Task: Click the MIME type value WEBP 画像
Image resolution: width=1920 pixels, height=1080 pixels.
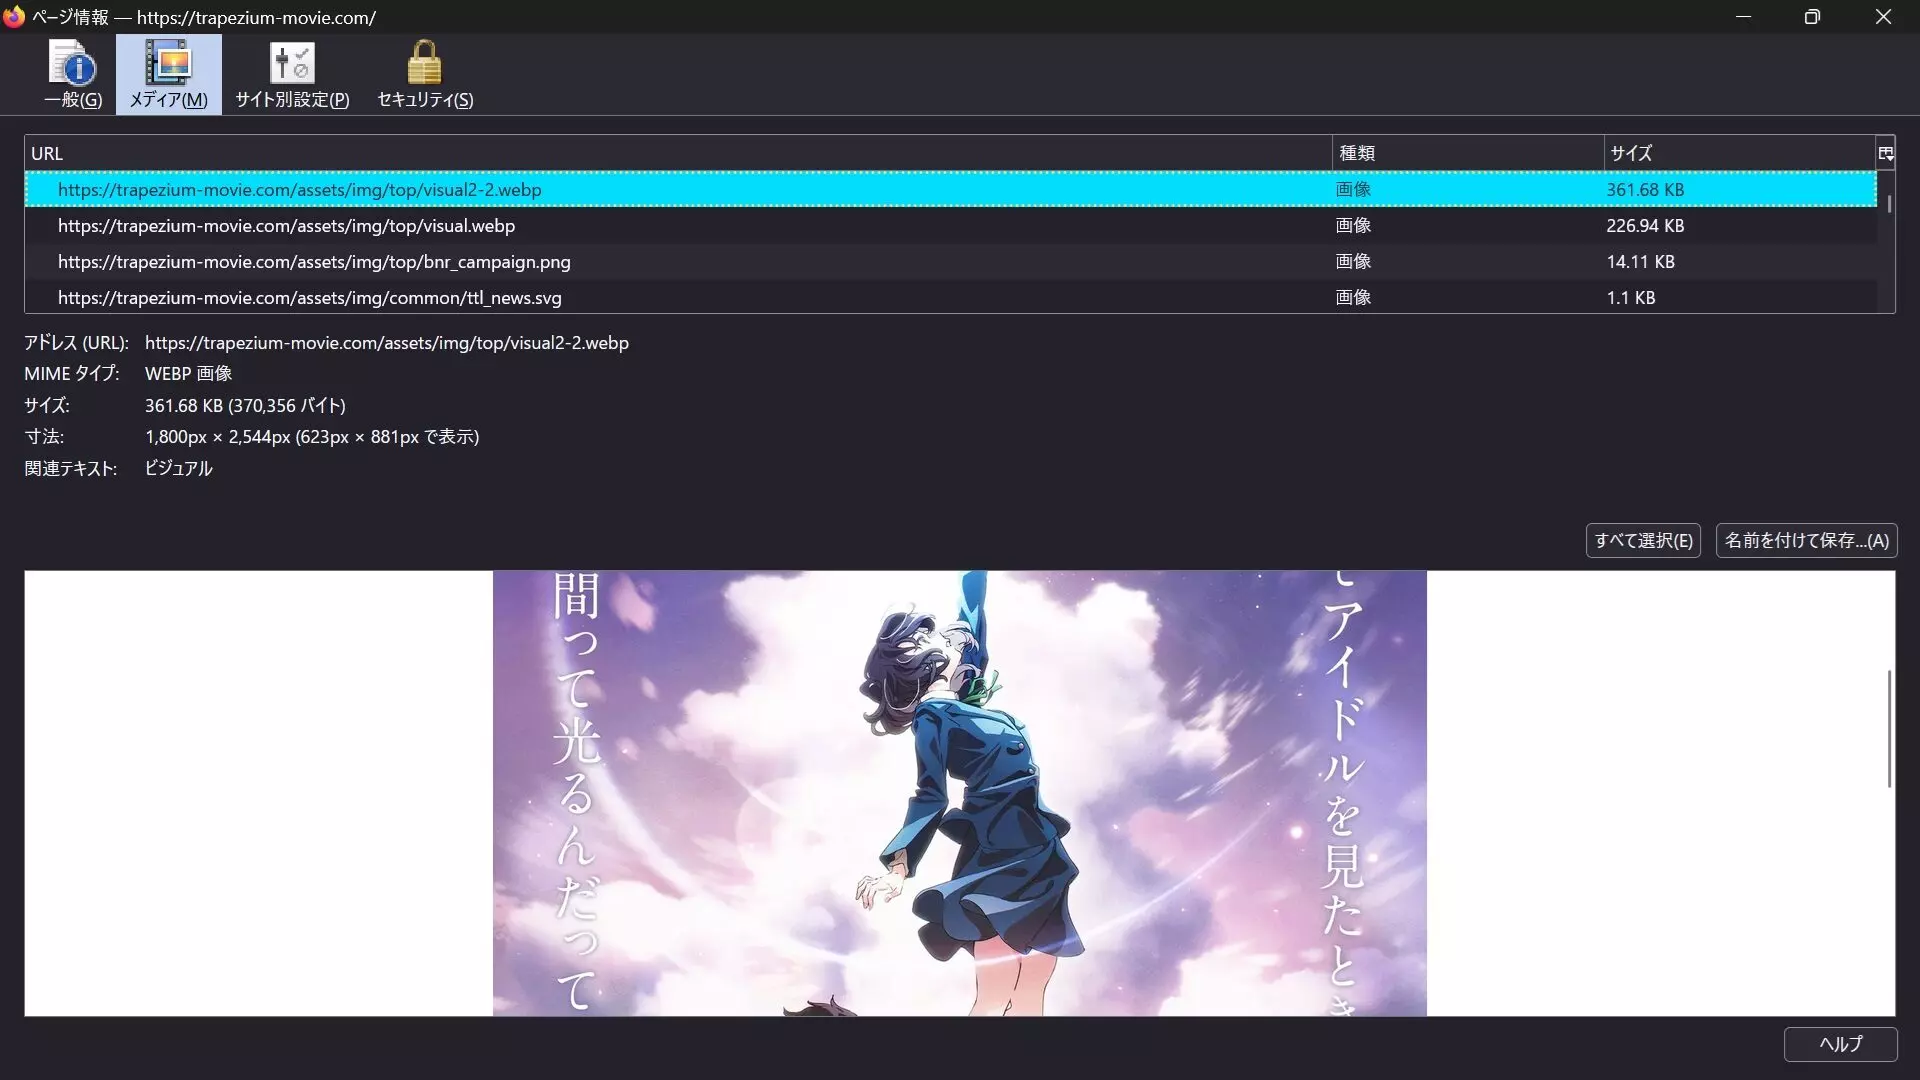Action: click(188, 374)
